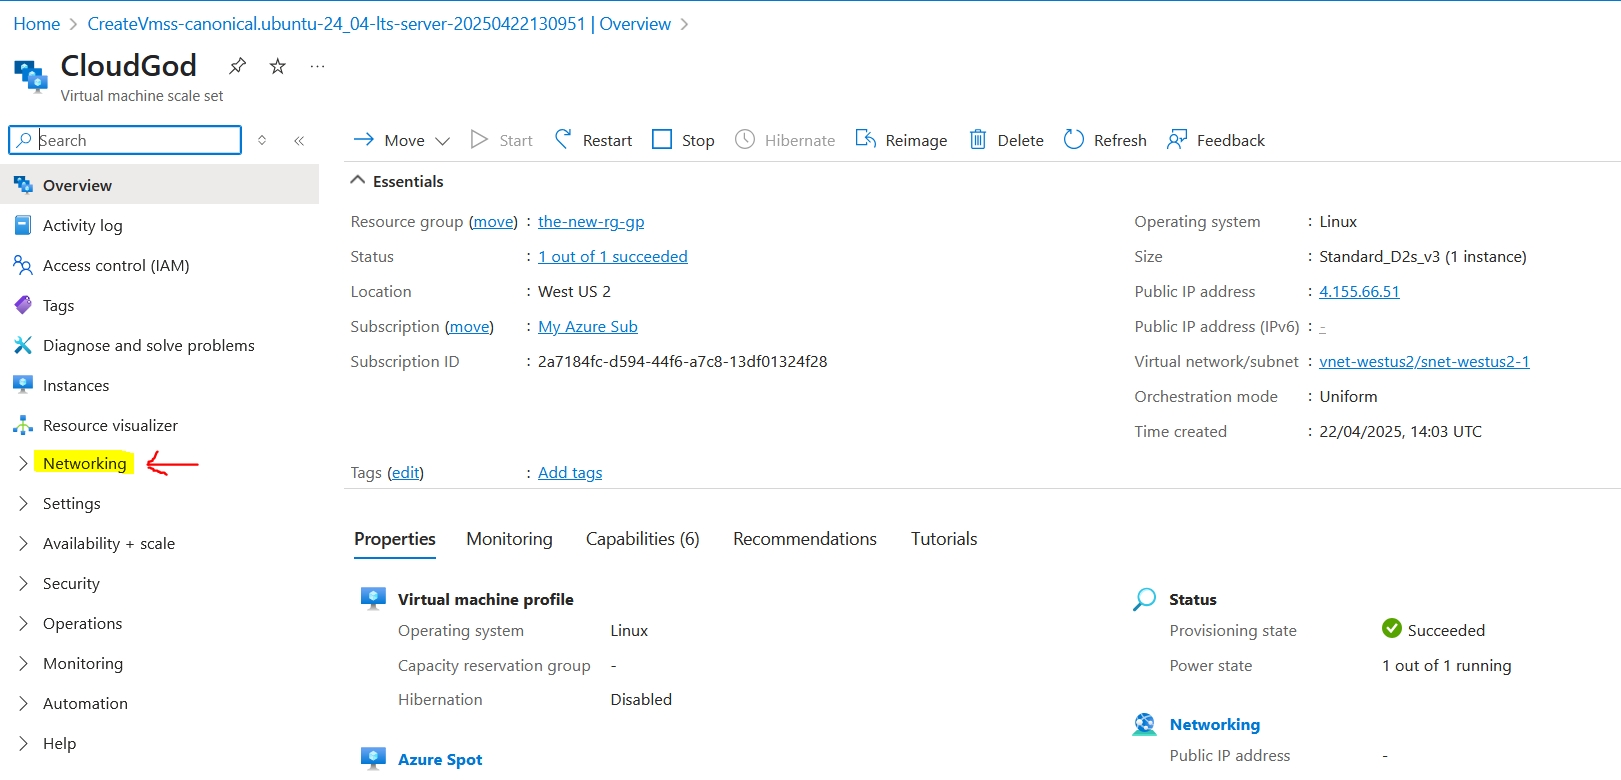
Task: Click move link beside Resource group
Action: (494, 221)
